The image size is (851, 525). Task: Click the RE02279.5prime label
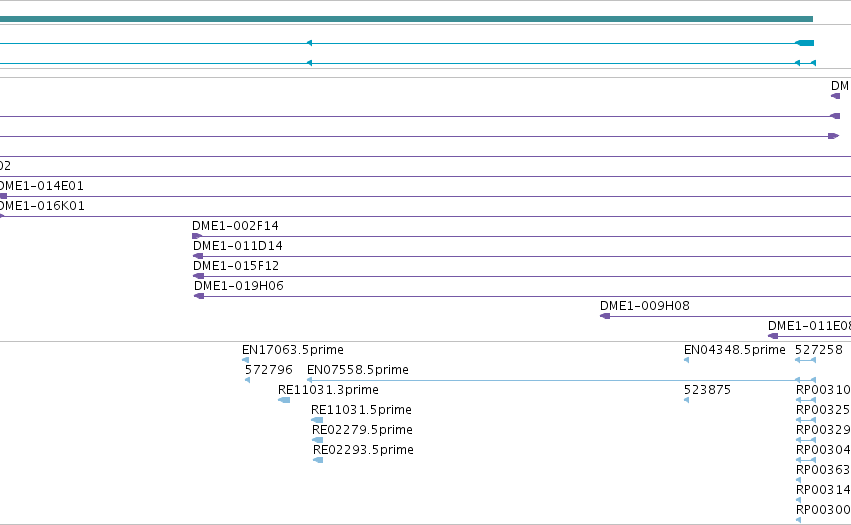[x=363, y=430]
